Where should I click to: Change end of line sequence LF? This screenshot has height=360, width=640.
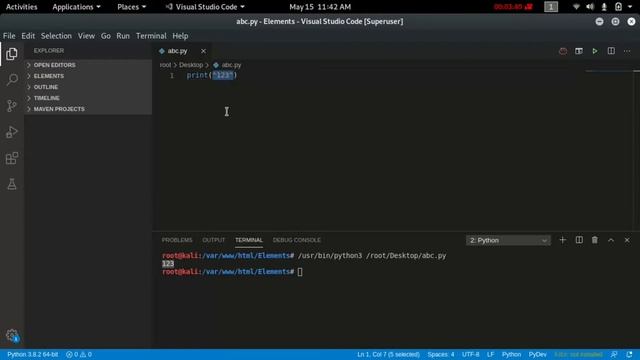click(490, 354)
